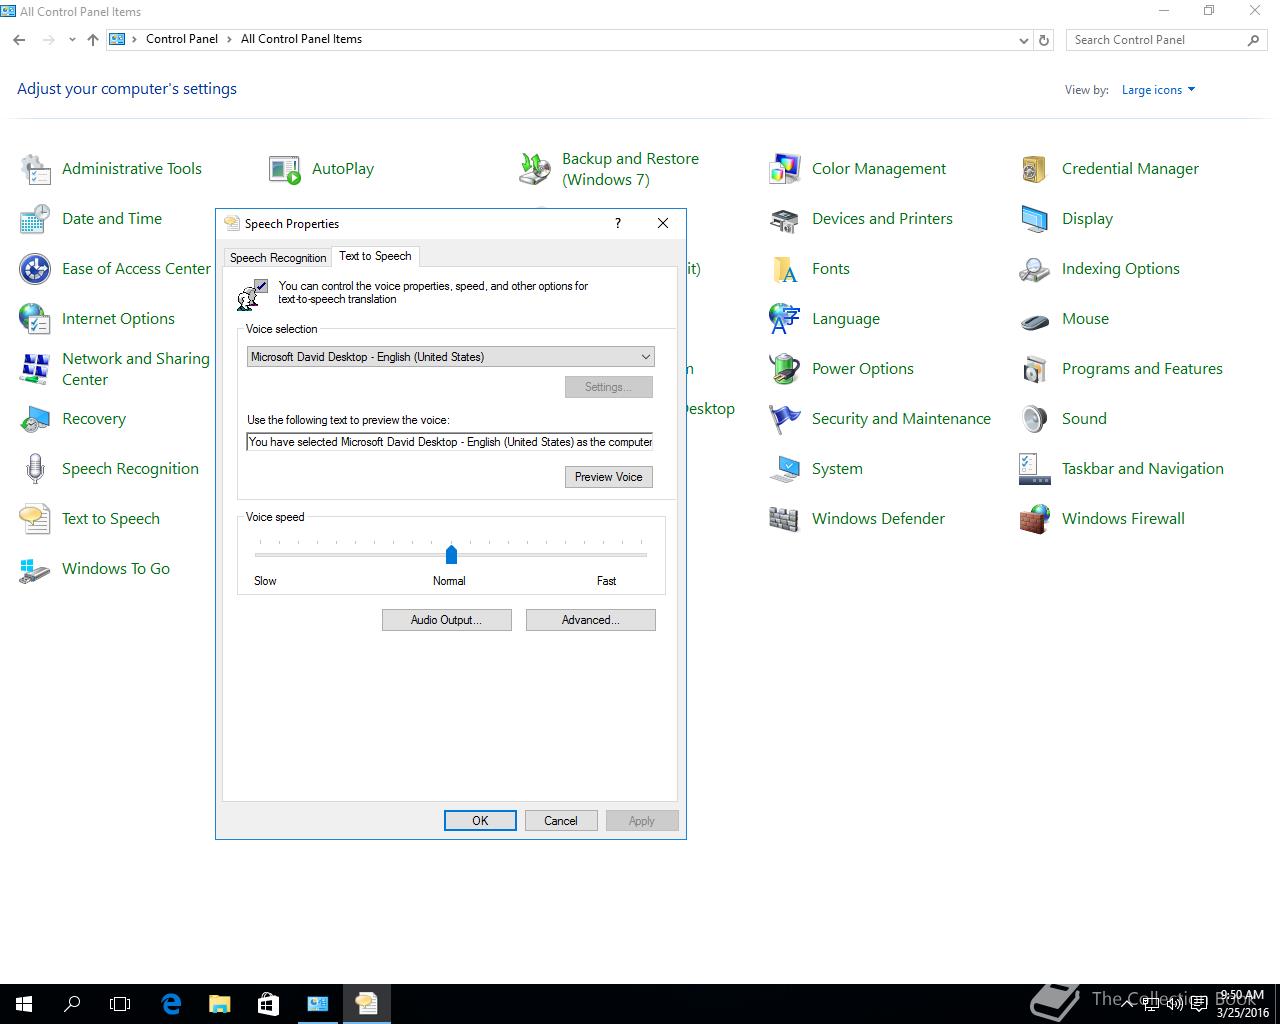This screenshot has width=1280, height=1024.
Task: Open the AutoPlay icon
Action: [285, 169]
